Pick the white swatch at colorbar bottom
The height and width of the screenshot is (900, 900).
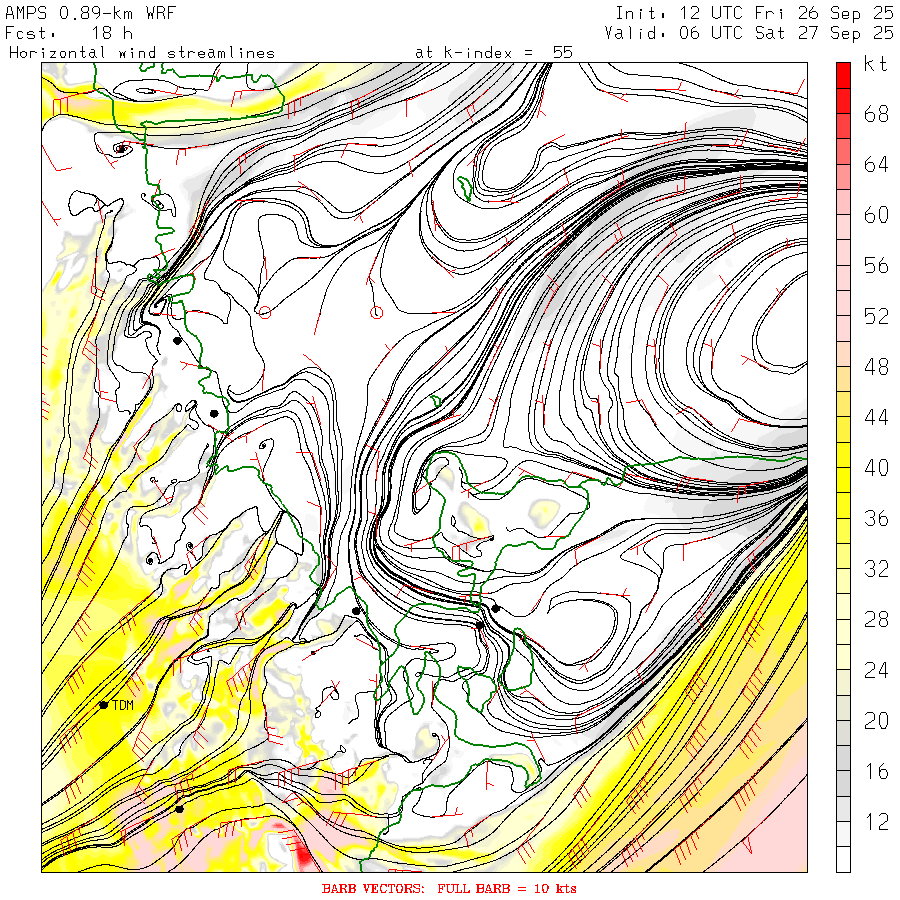[843, 859]
